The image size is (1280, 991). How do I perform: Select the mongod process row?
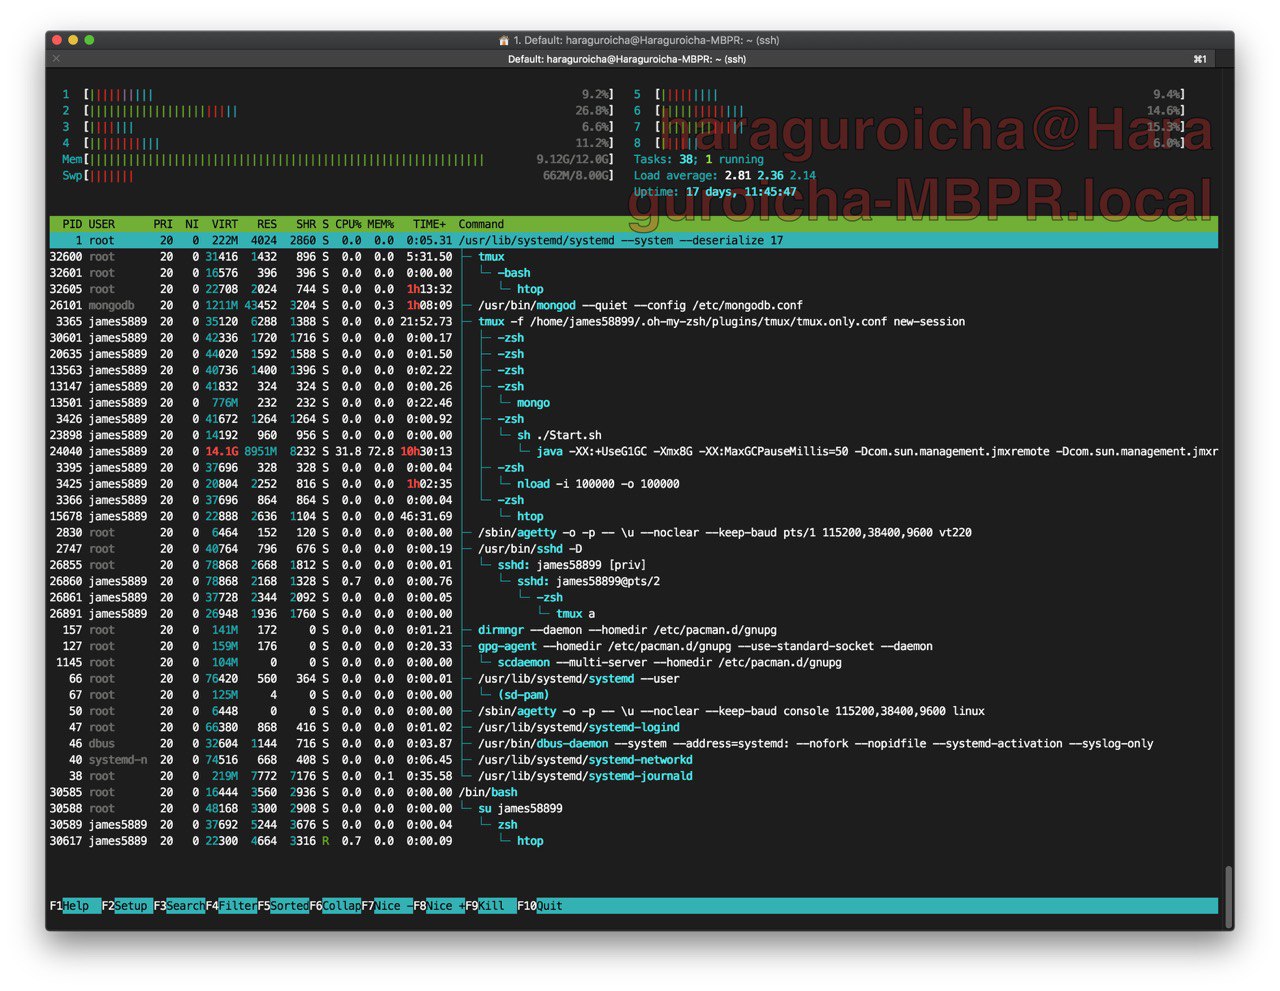(x=634, y=305)
